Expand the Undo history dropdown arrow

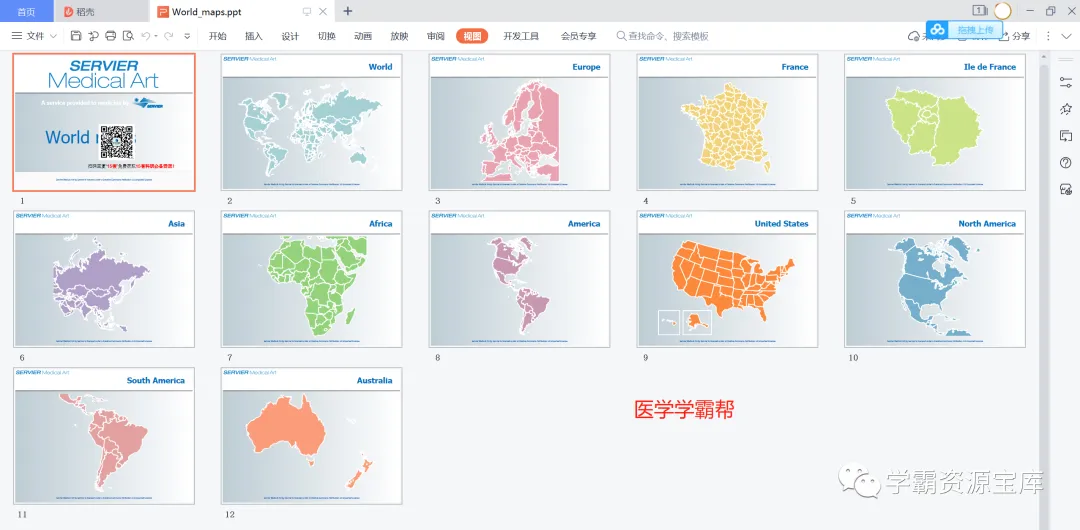156,36
